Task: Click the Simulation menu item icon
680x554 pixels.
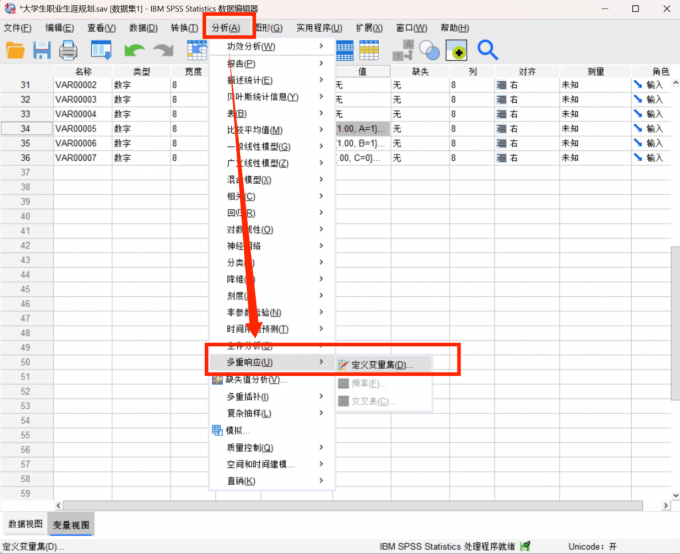Action: pos(217,430)
